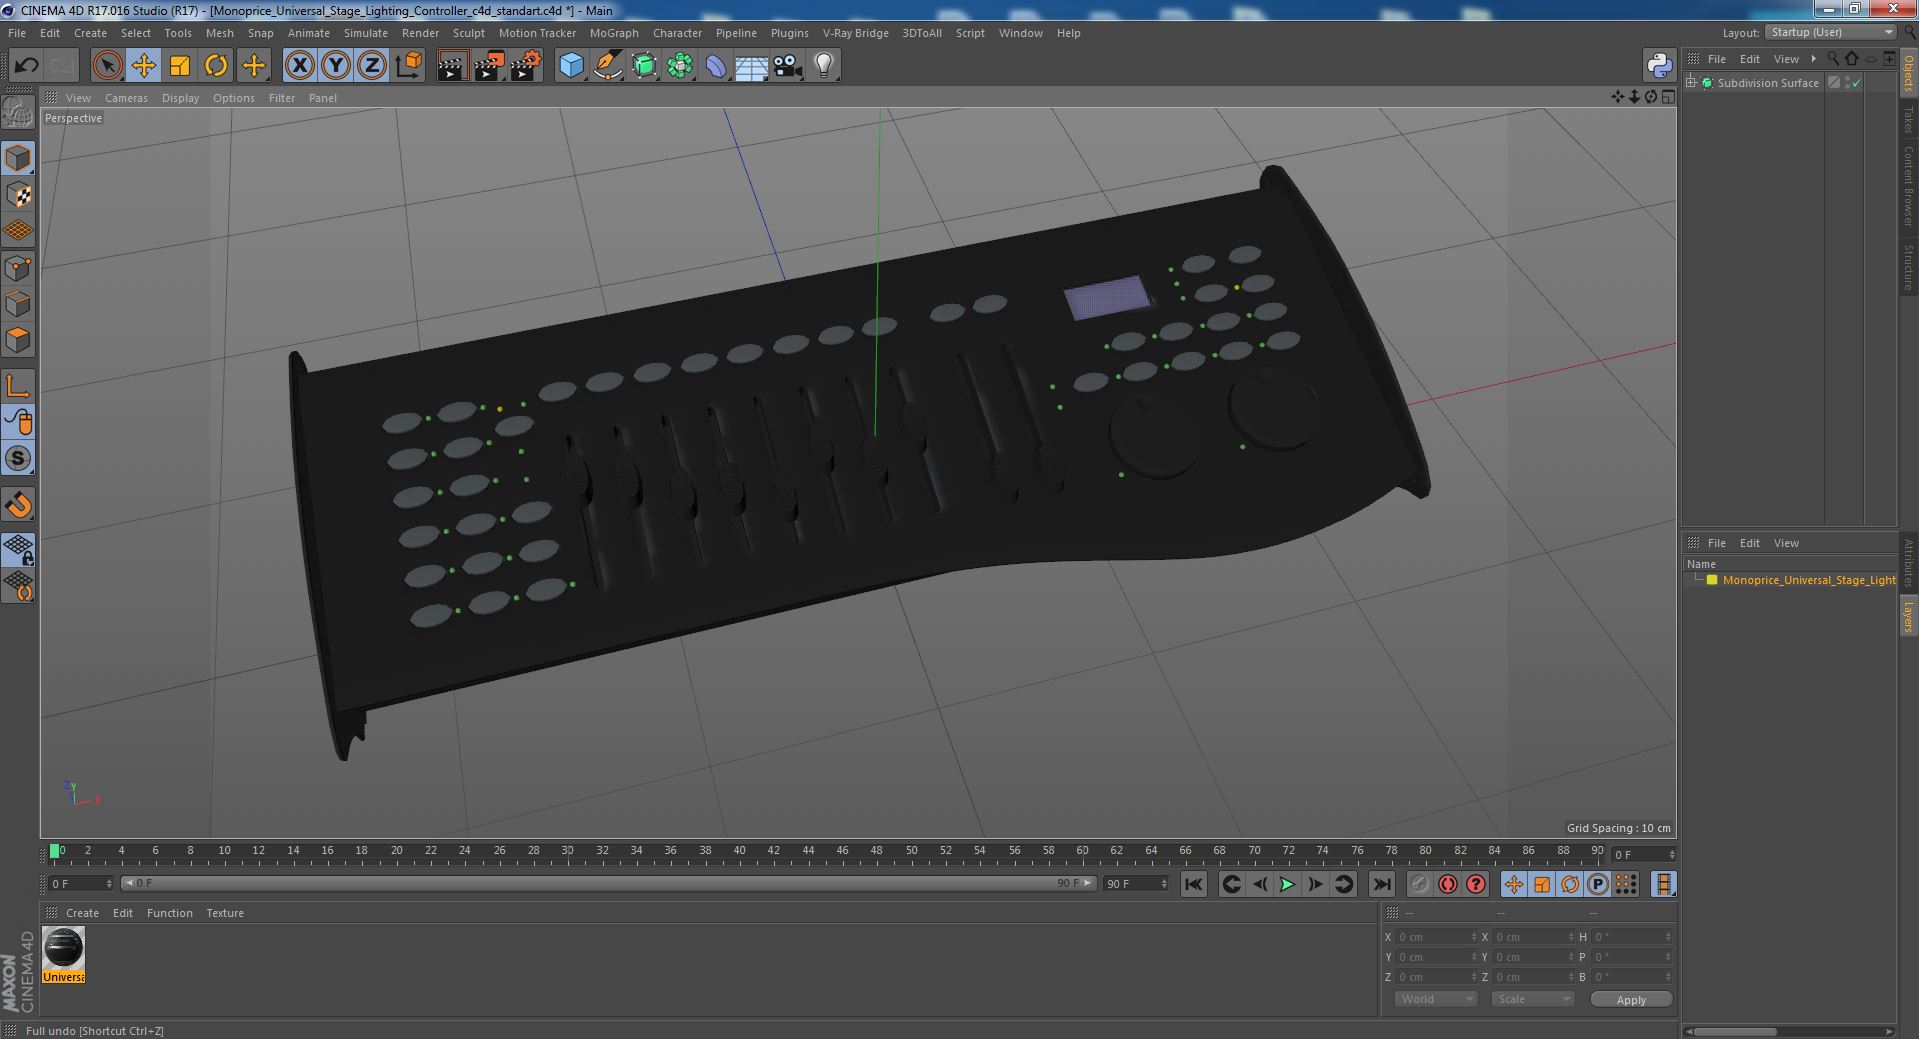This screenshot has height=1039, width=1919.
Task: Render the active view
Action: pos(452,66)
